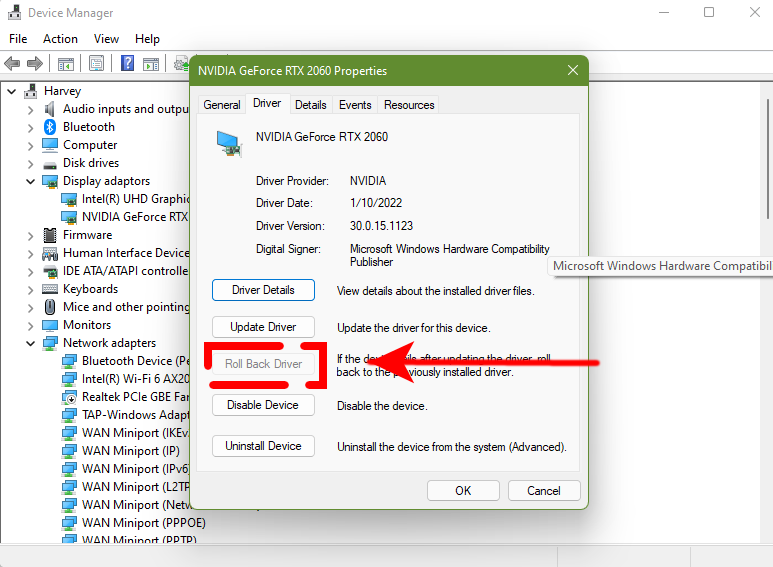
Task: Click the Show/Hide console tree icon
Action: (66, 64)
